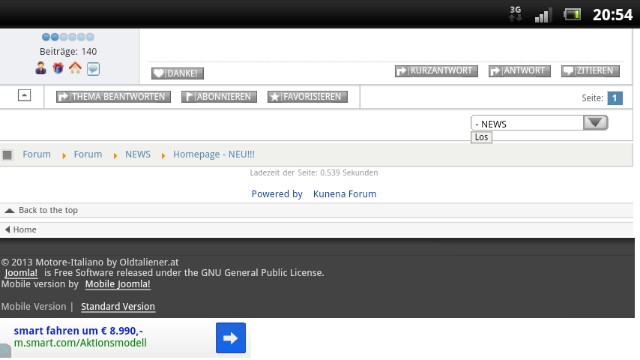Screen dimensions: 640x360
Task: Click the KURZANTWORT quick reply button
Action: tap(436, 71)
